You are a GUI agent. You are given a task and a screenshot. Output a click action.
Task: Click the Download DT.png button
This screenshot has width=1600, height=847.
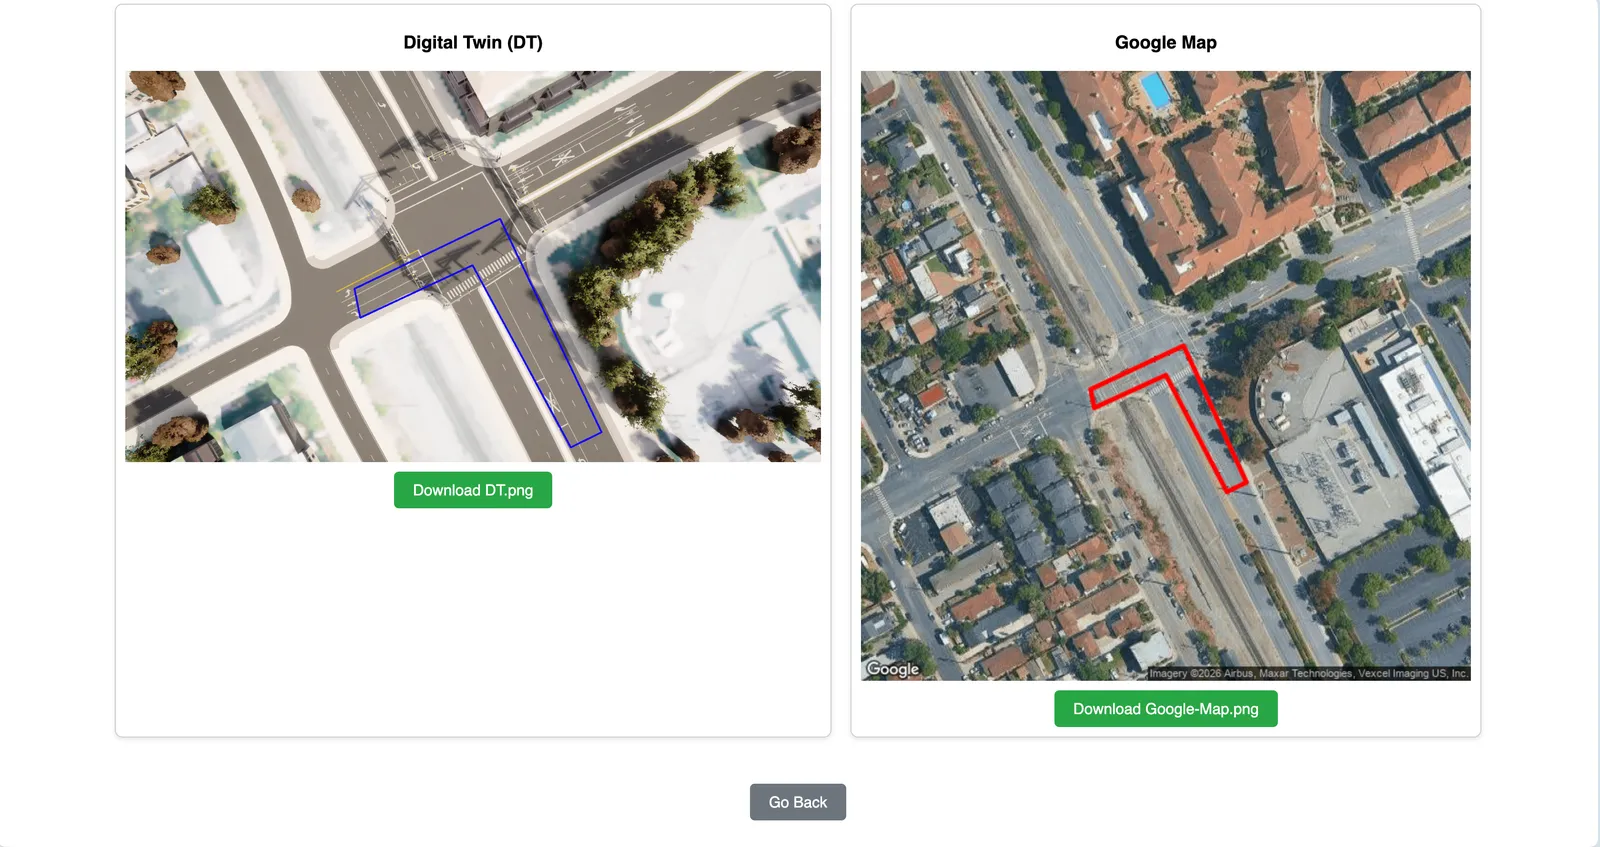(x=473, y=490)
